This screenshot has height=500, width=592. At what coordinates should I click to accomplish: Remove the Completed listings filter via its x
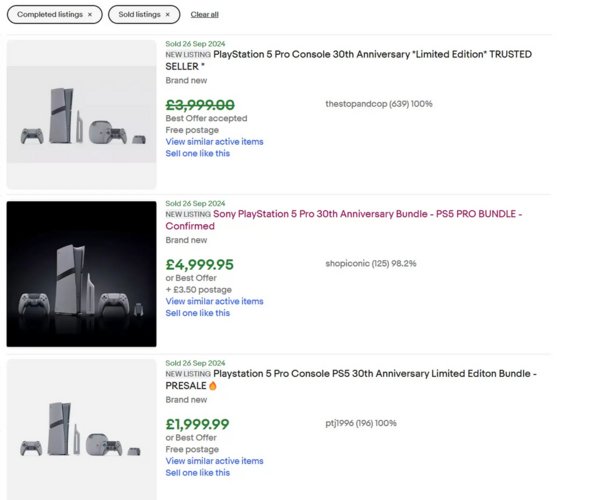tap(90, 15)
